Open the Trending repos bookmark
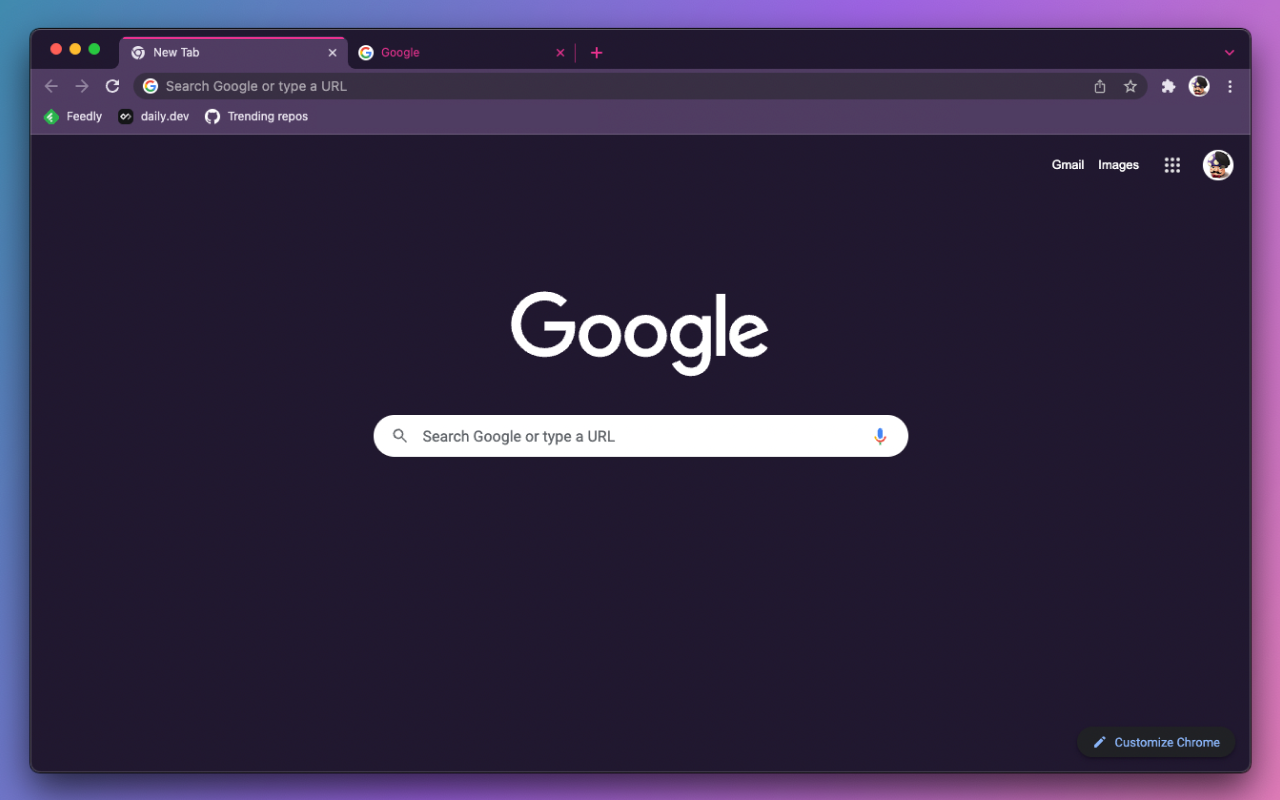 click(x=256, y=117)
